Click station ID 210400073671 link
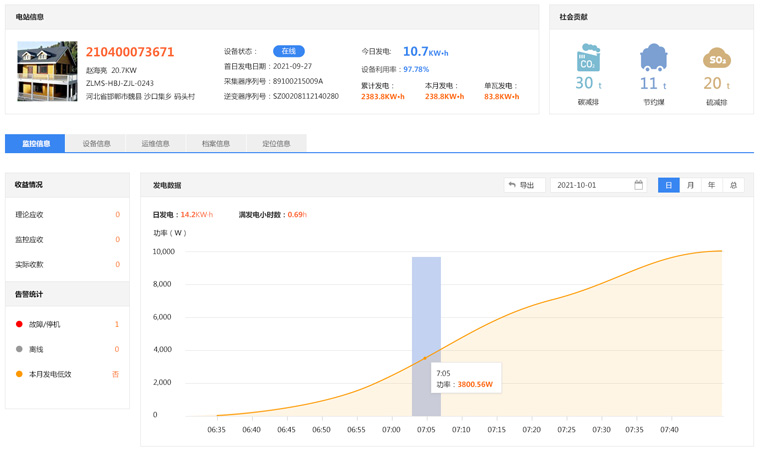 pos(130,52)
